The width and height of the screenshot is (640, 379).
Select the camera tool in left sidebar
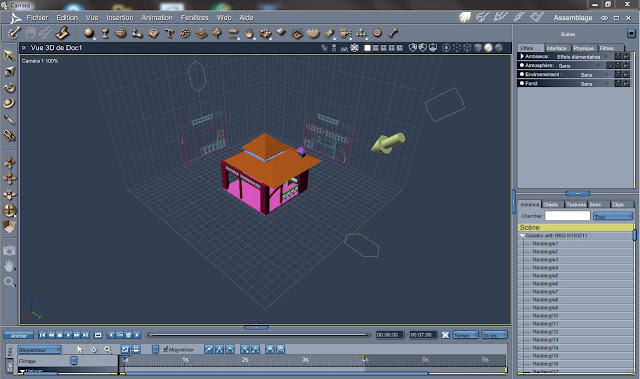[x=9, y=250]
